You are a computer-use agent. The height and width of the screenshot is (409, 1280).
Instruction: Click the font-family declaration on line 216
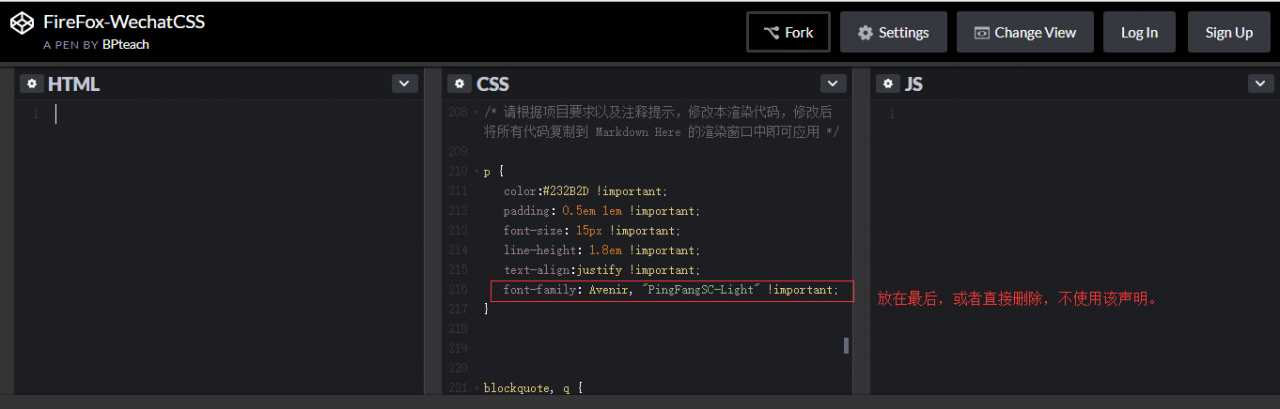point(671,290)
